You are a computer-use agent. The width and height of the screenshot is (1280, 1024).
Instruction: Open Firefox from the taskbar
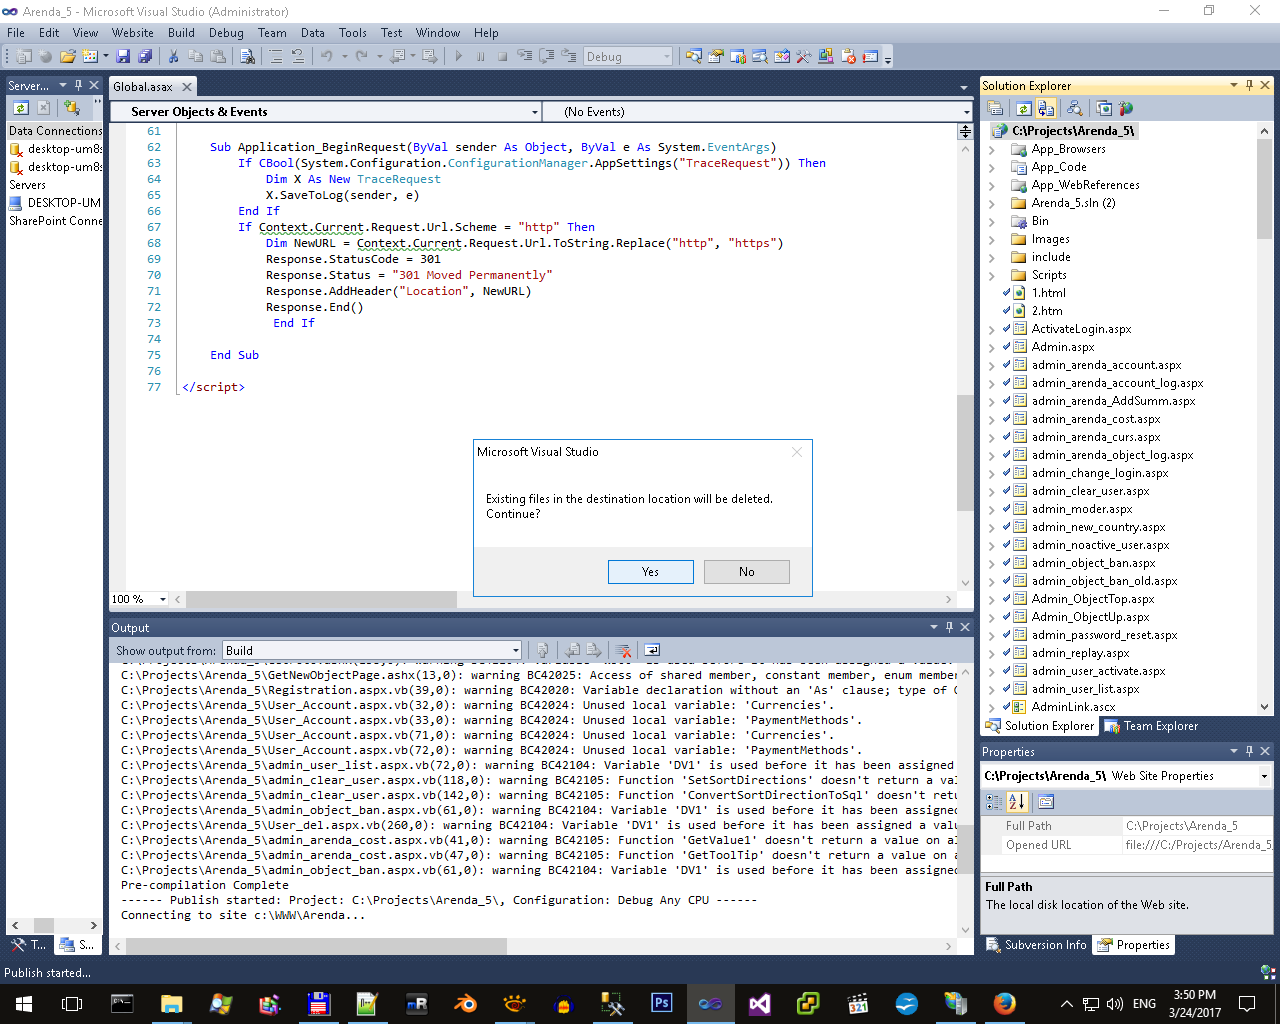click(x=1004, y=1003)
